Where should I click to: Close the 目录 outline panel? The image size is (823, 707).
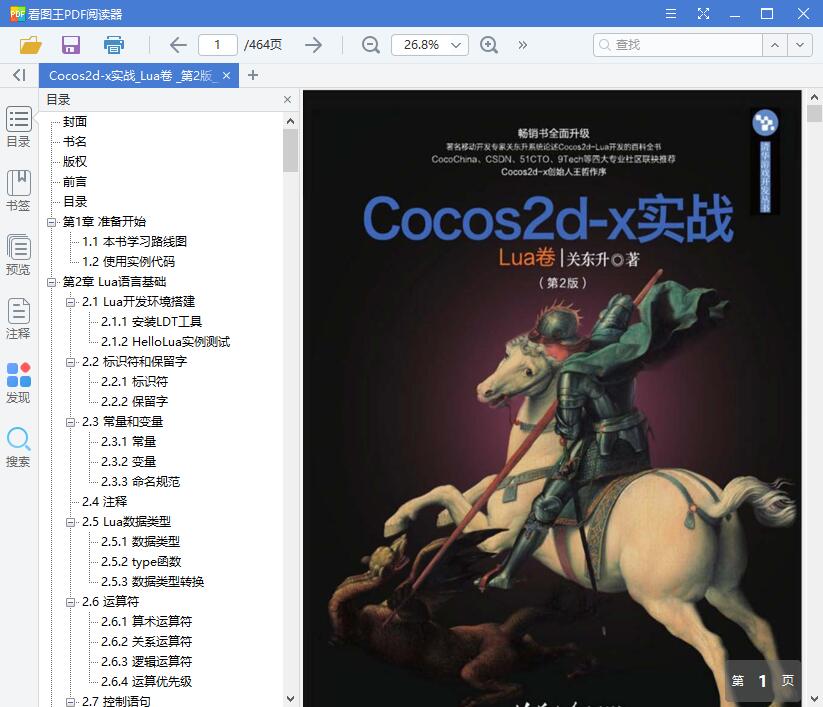287,100
